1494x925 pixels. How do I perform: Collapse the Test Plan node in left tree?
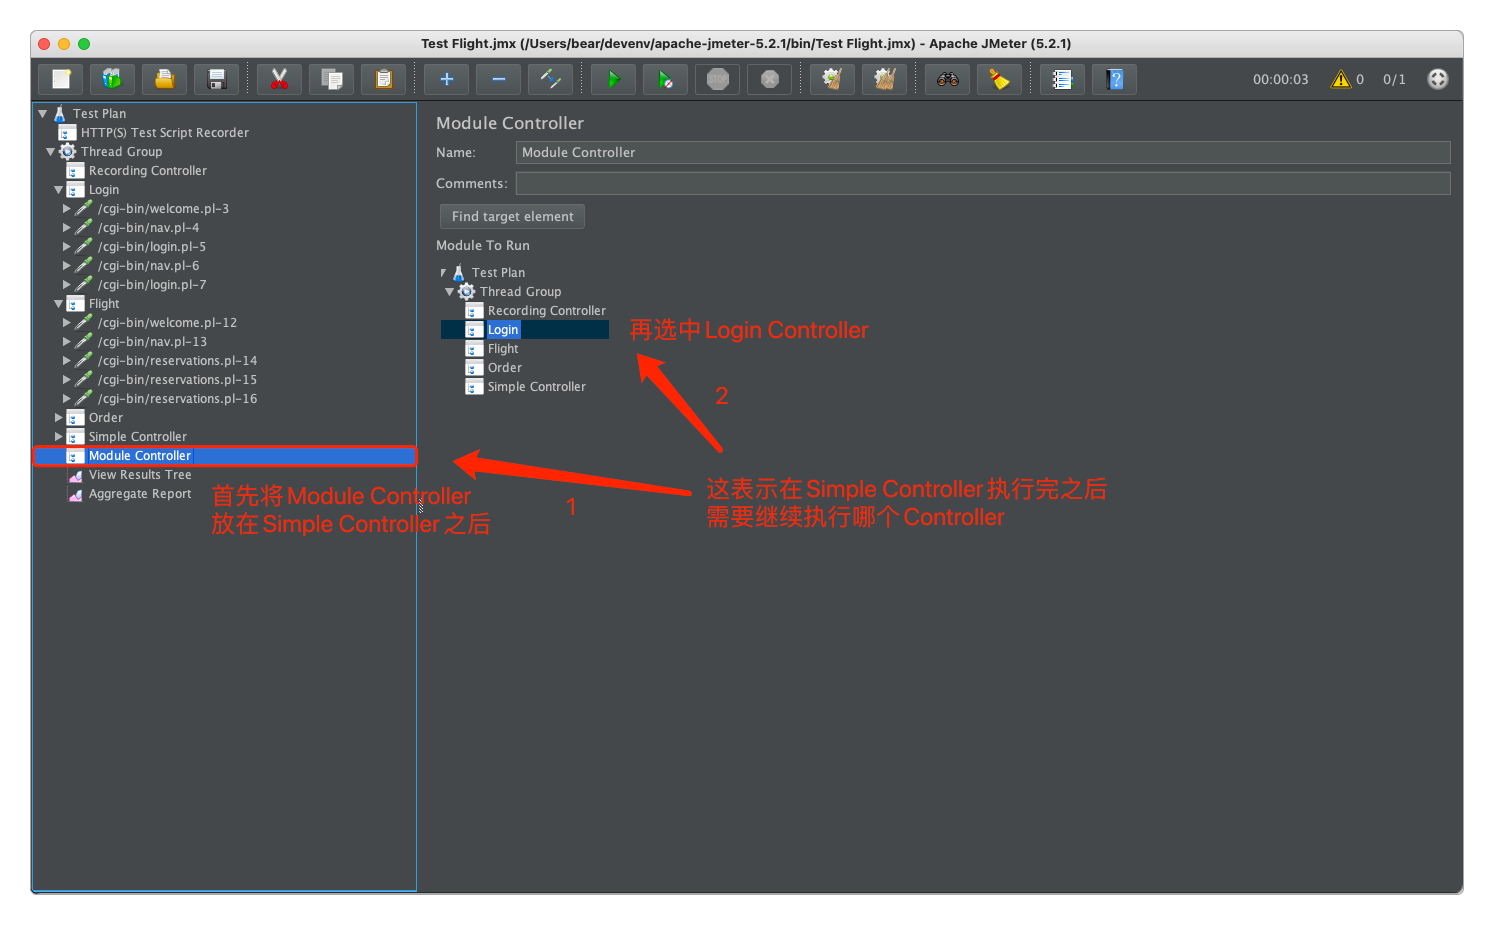(x=43, y=114)
